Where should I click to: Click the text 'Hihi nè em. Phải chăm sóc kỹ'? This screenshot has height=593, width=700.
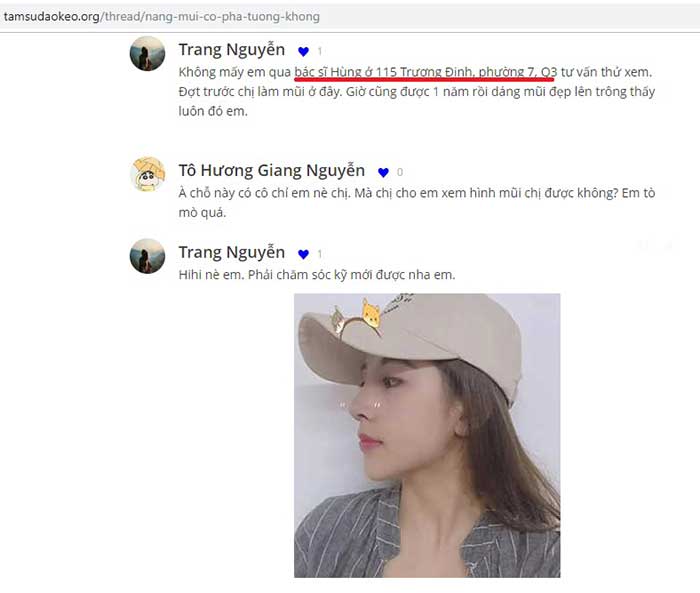[x=262, y=275]
